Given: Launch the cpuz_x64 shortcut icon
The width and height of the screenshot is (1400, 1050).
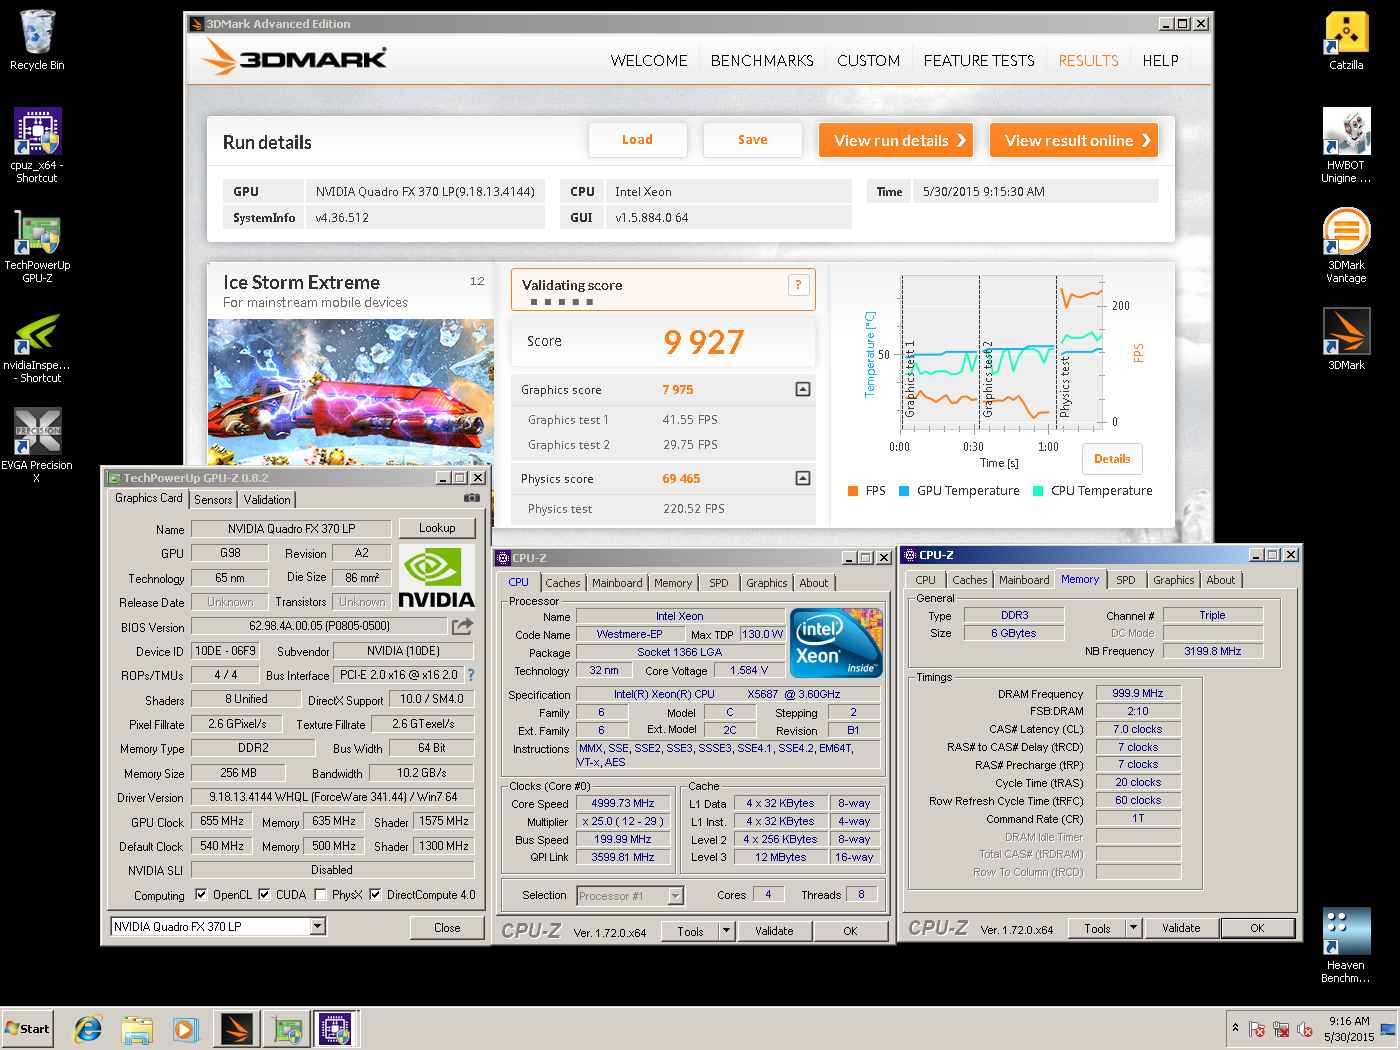Looking at the screenshot, I should coord(37,145).
